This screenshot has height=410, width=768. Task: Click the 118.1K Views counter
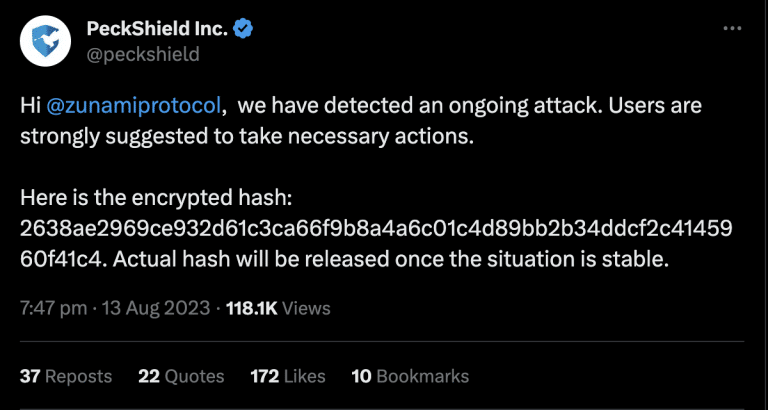point(278,309)
